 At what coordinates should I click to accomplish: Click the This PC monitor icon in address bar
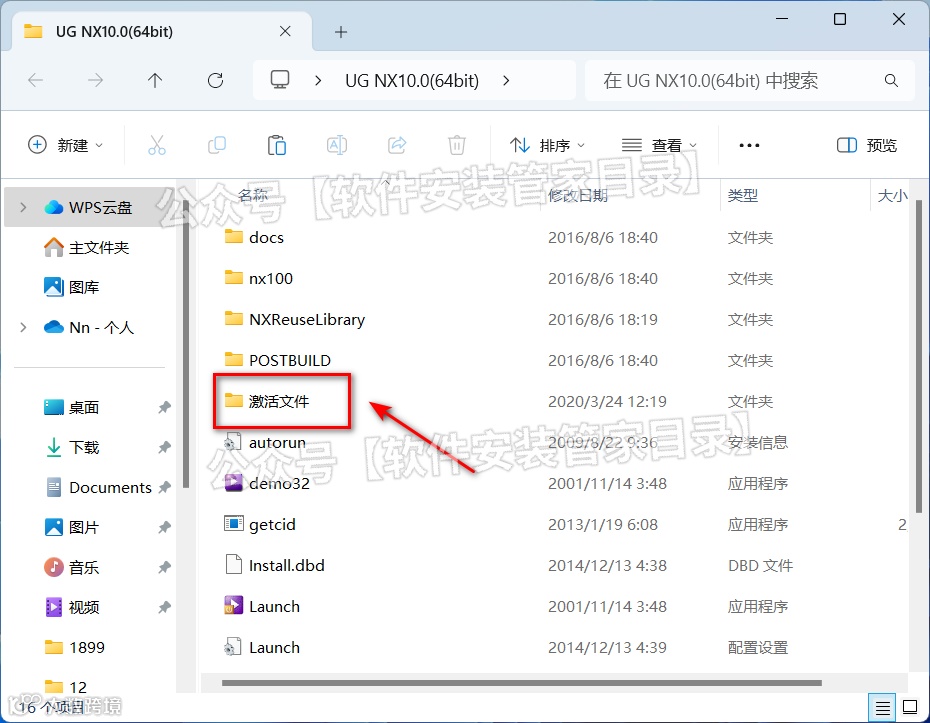pyautogui.click(x=280, y=80)
